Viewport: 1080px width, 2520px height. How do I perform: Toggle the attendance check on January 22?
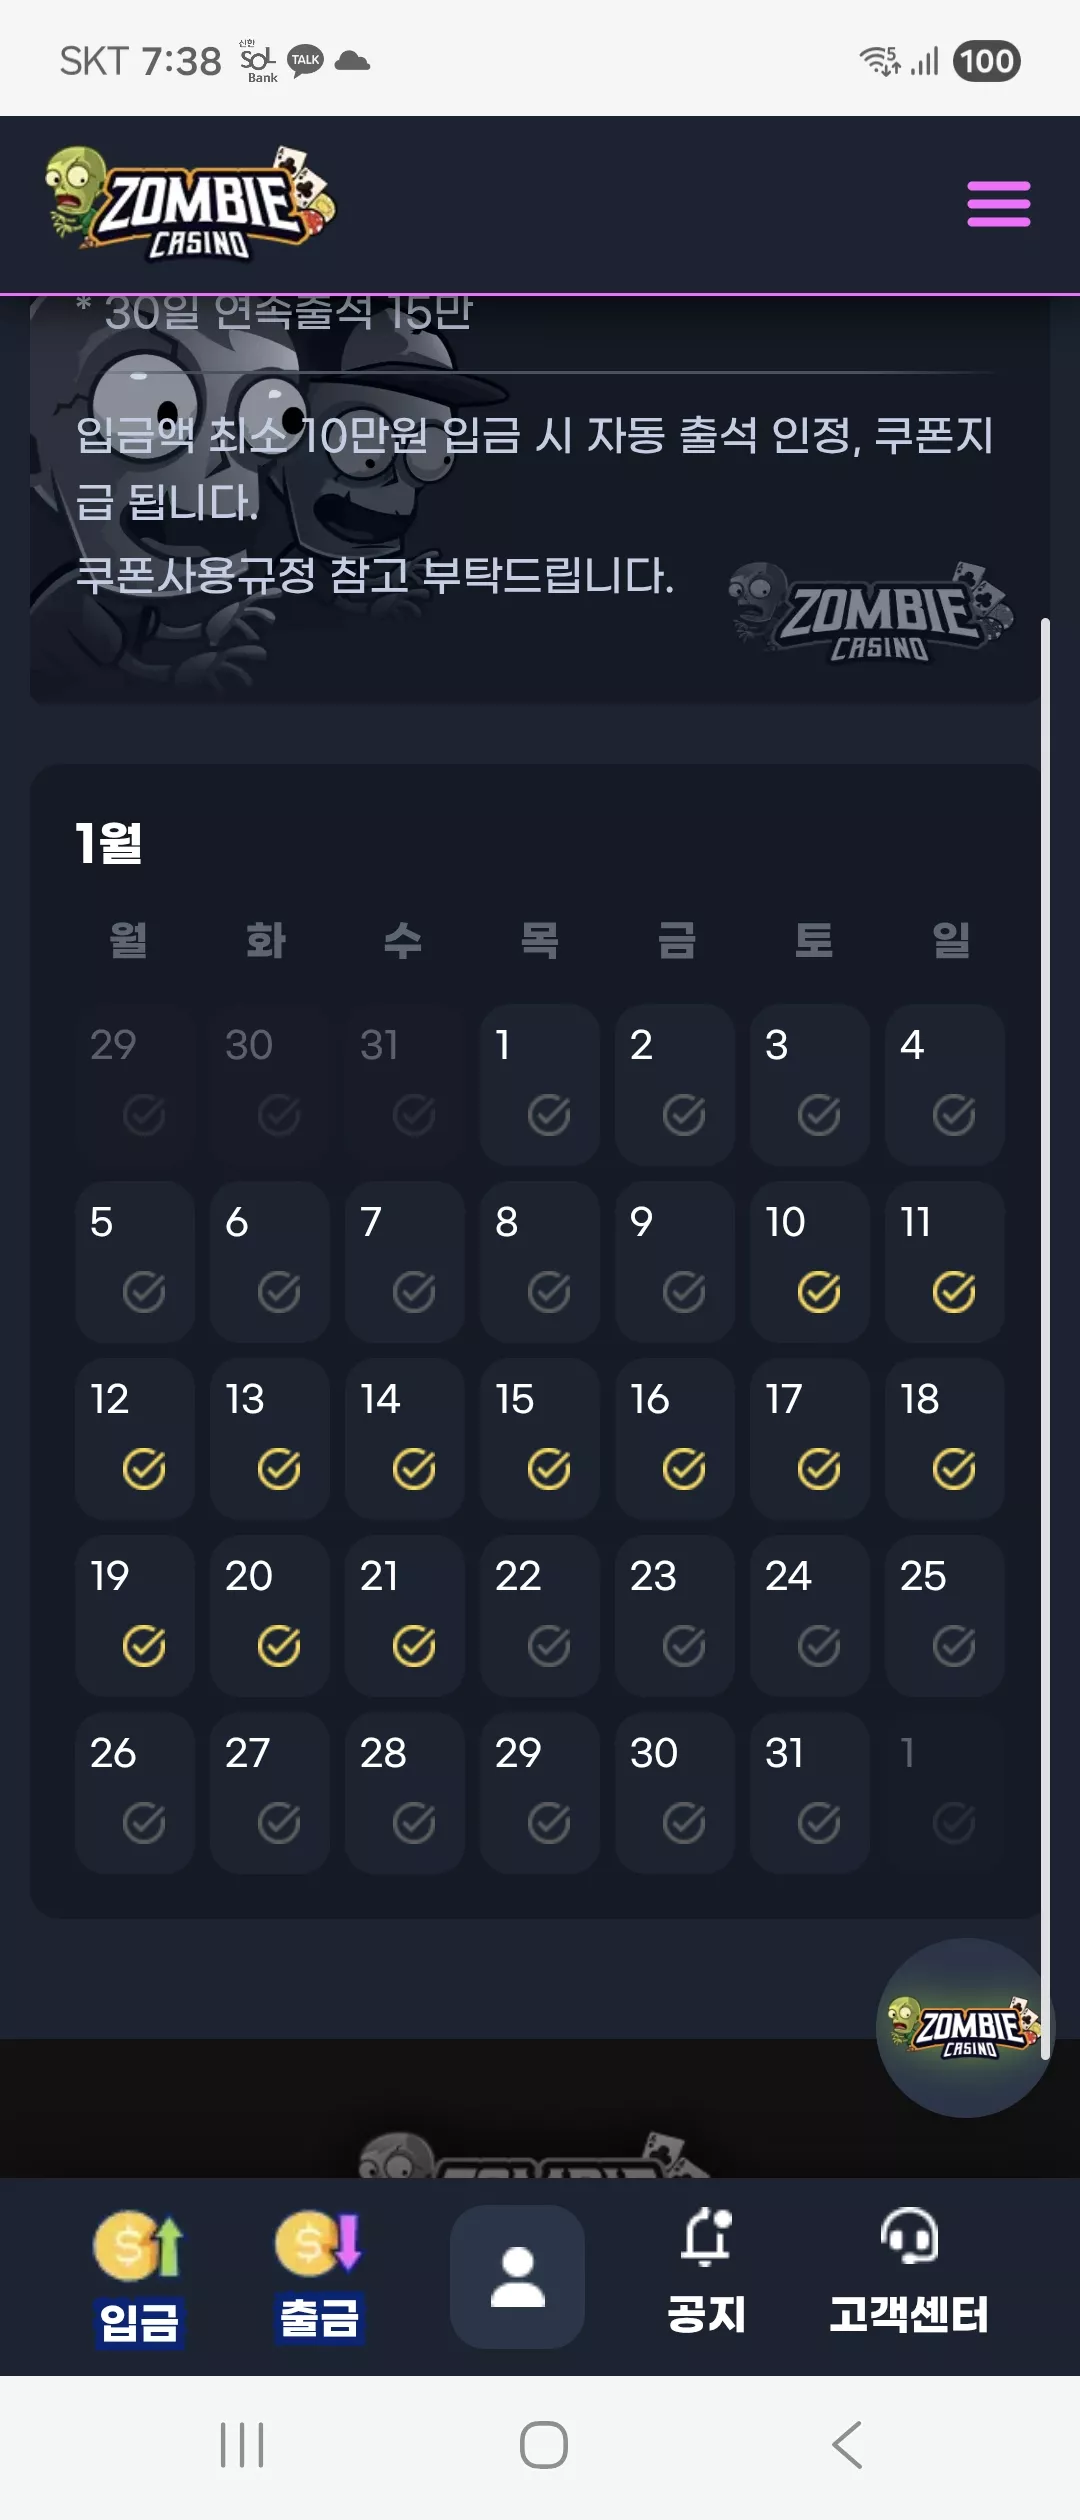pyautogui.click(x=549, y=1645)
